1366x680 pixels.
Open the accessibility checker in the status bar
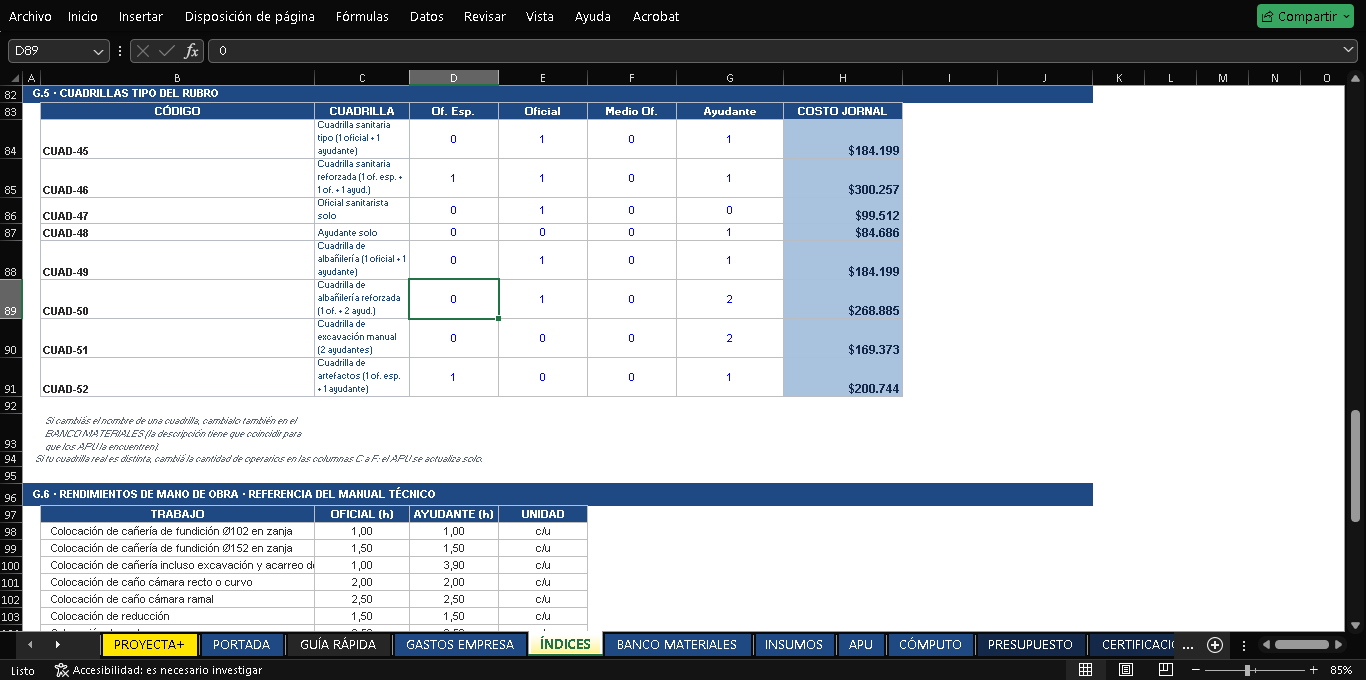[x=159, y=670]
